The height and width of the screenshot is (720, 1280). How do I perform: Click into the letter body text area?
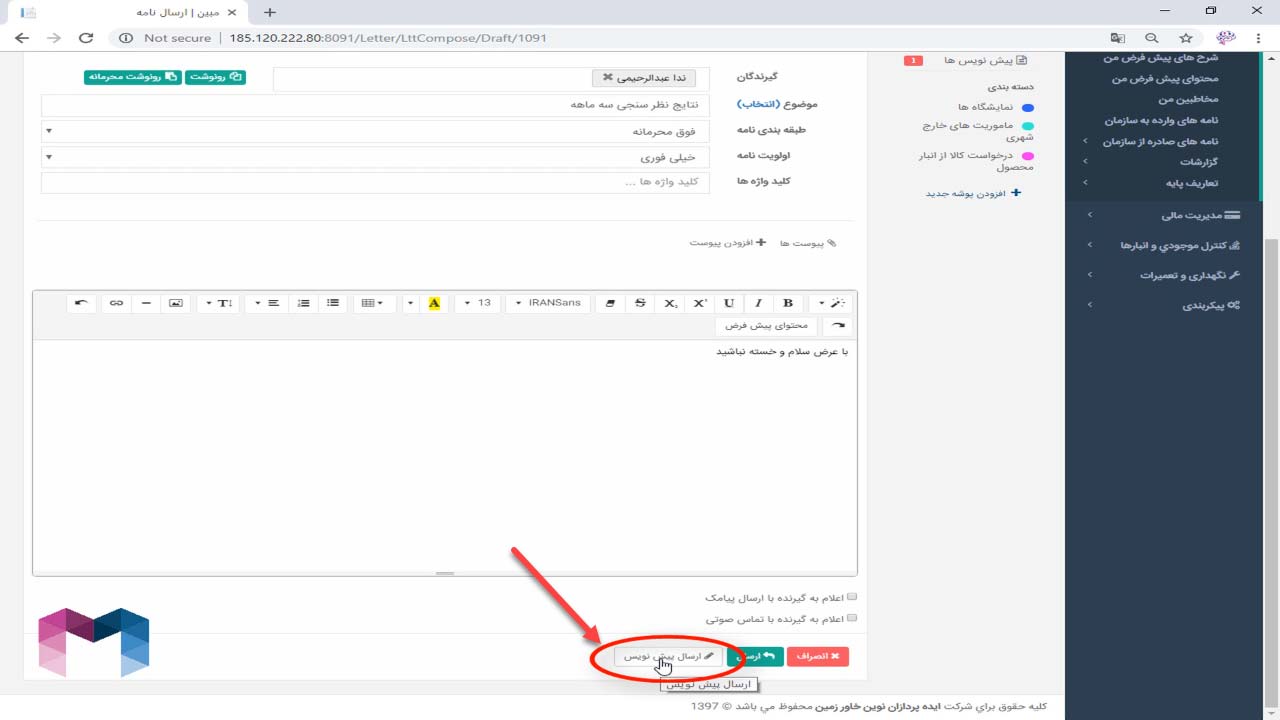(x=444, y=456)
